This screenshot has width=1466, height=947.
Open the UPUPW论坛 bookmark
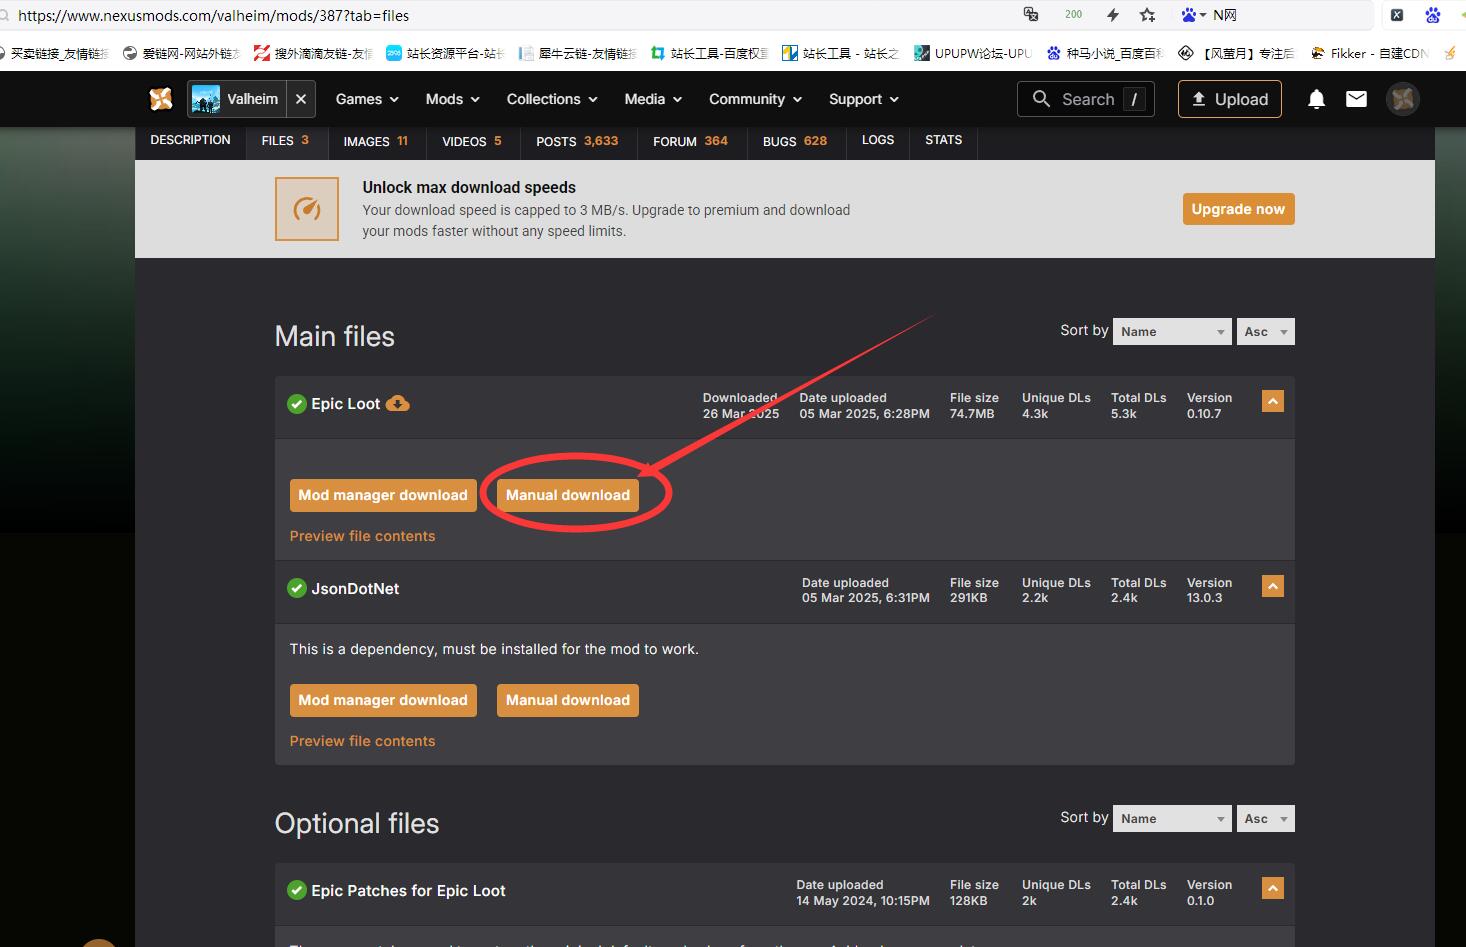[973, 53]
